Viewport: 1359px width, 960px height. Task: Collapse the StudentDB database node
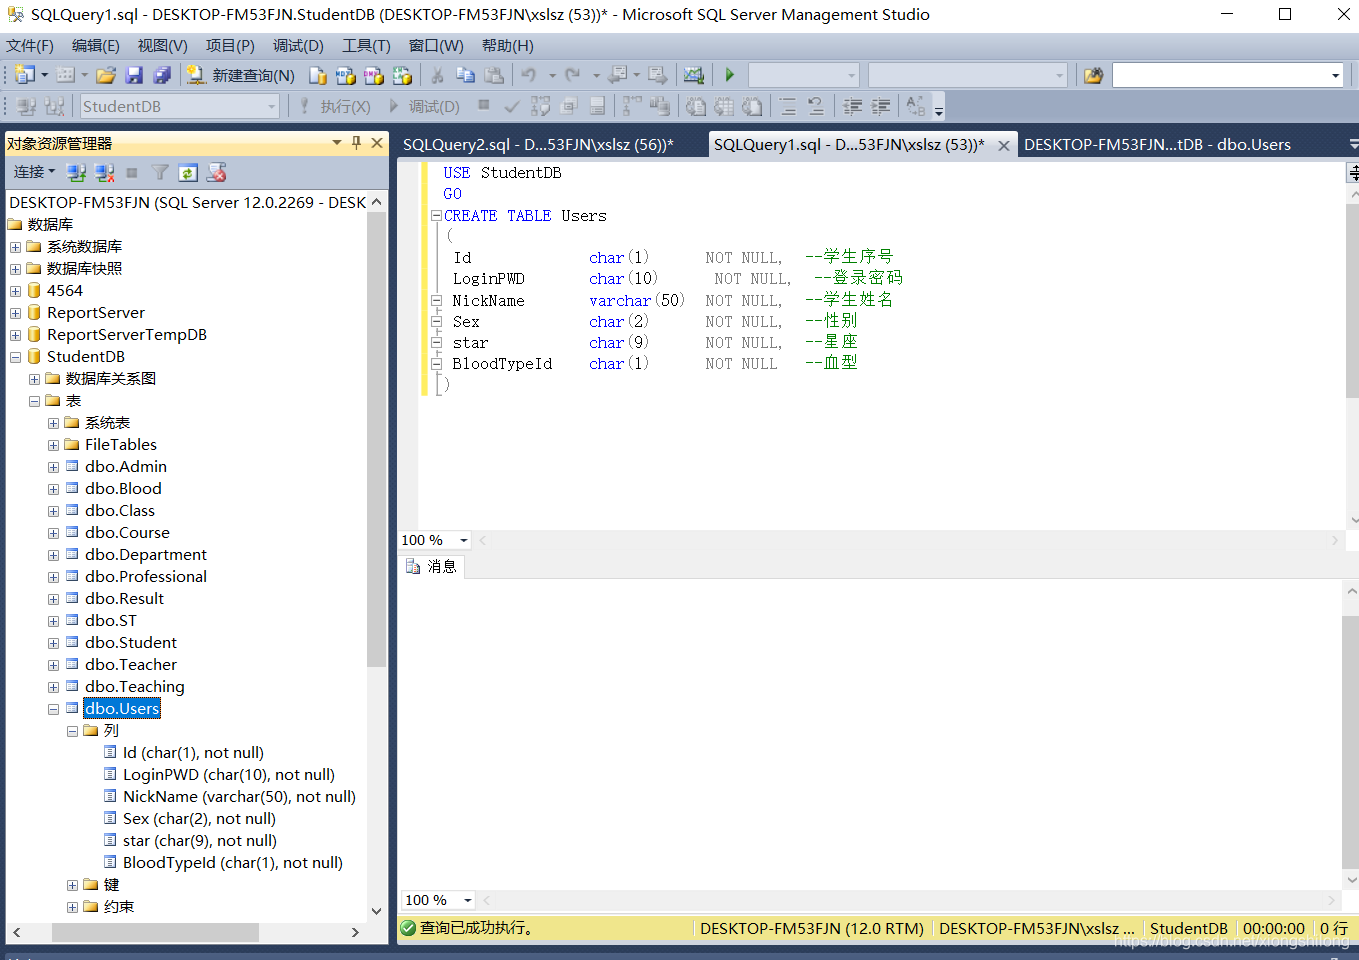(15, 357)
